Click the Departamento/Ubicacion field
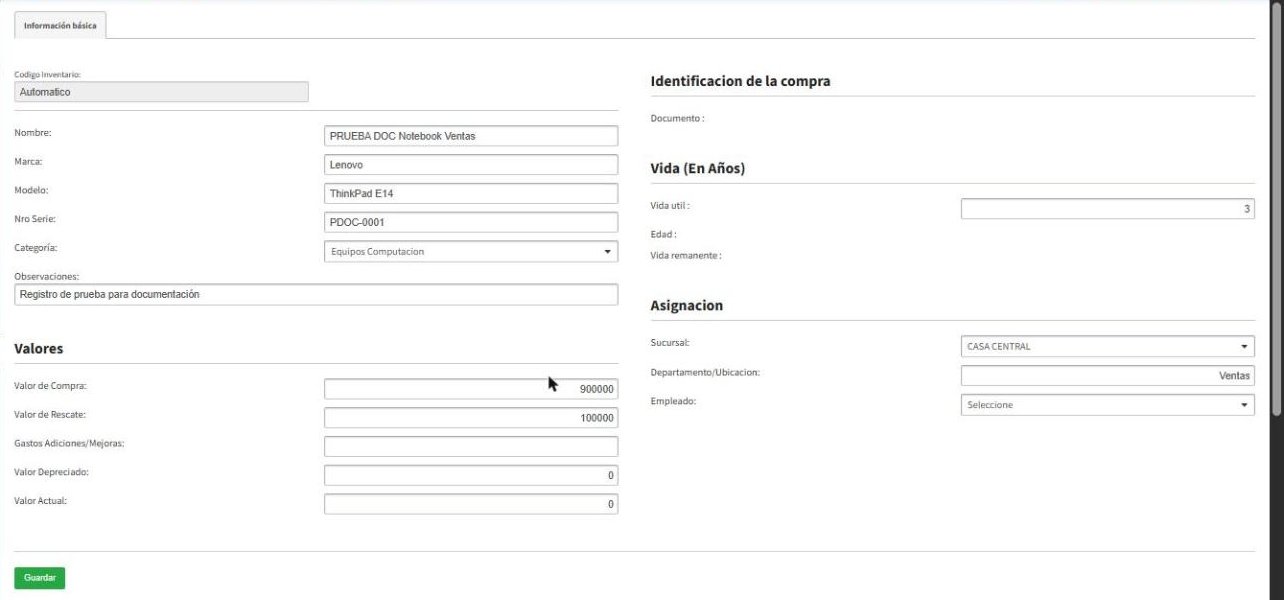 (x=1108, y=376)
